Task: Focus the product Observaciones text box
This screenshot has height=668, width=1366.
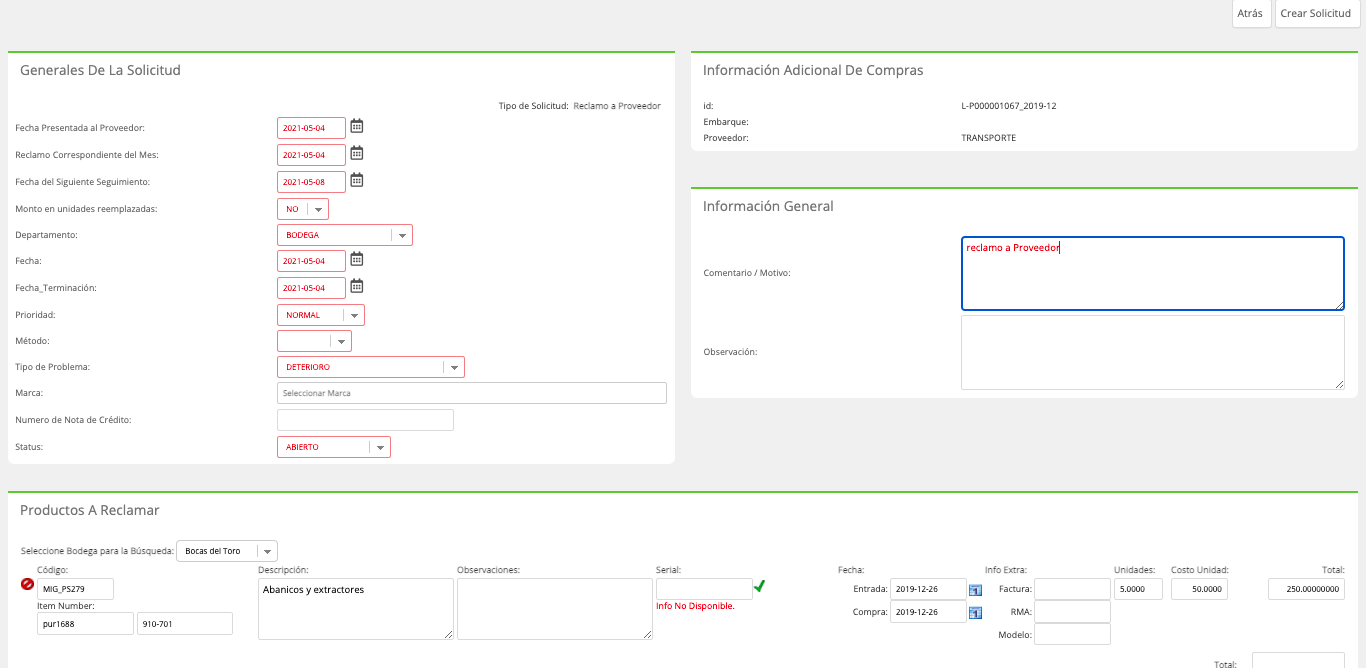Action: [x=555, y=609]
